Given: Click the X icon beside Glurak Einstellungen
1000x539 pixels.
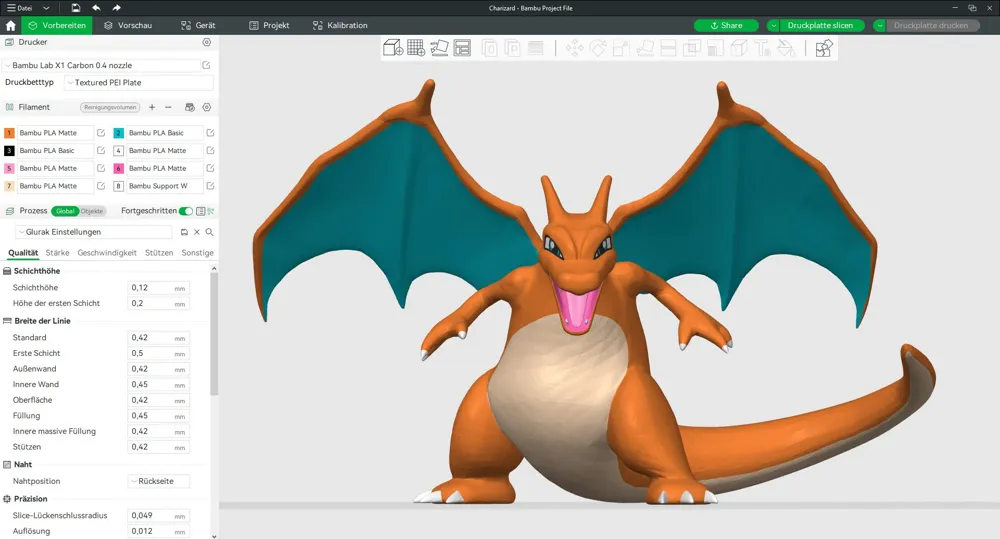Looking at the screenshot, I should click(x=197, y=232).
